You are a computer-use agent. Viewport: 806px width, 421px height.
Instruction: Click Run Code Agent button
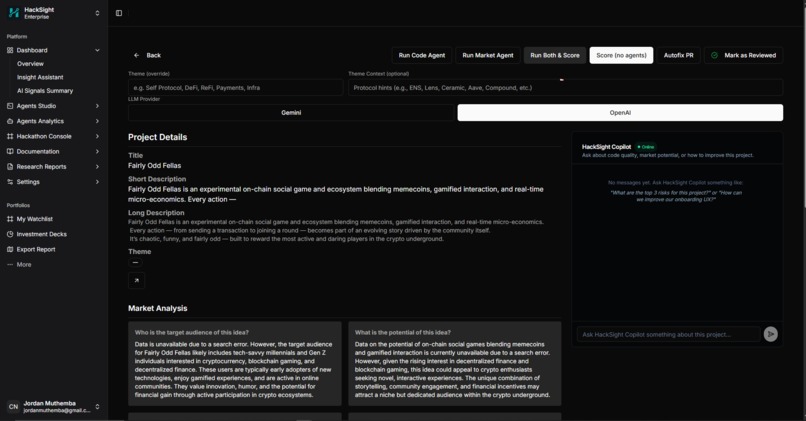[x=422, y=55]
